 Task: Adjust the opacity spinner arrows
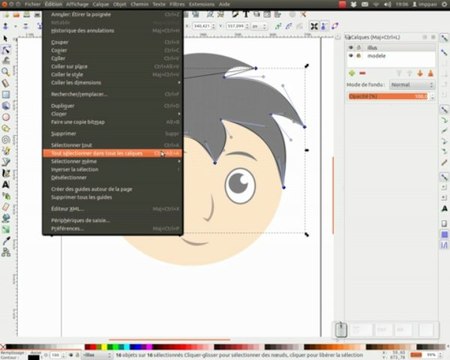click(x=432, y=97)
